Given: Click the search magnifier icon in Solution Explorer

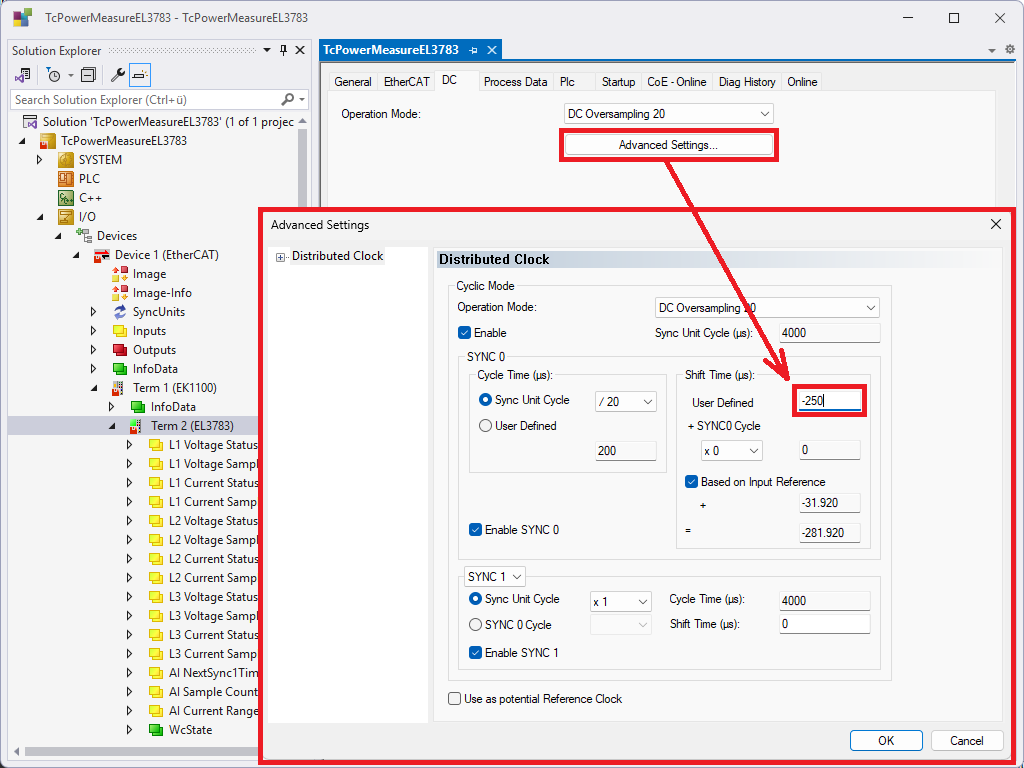Looking at the screenshot, I should [x=287, y=99].
